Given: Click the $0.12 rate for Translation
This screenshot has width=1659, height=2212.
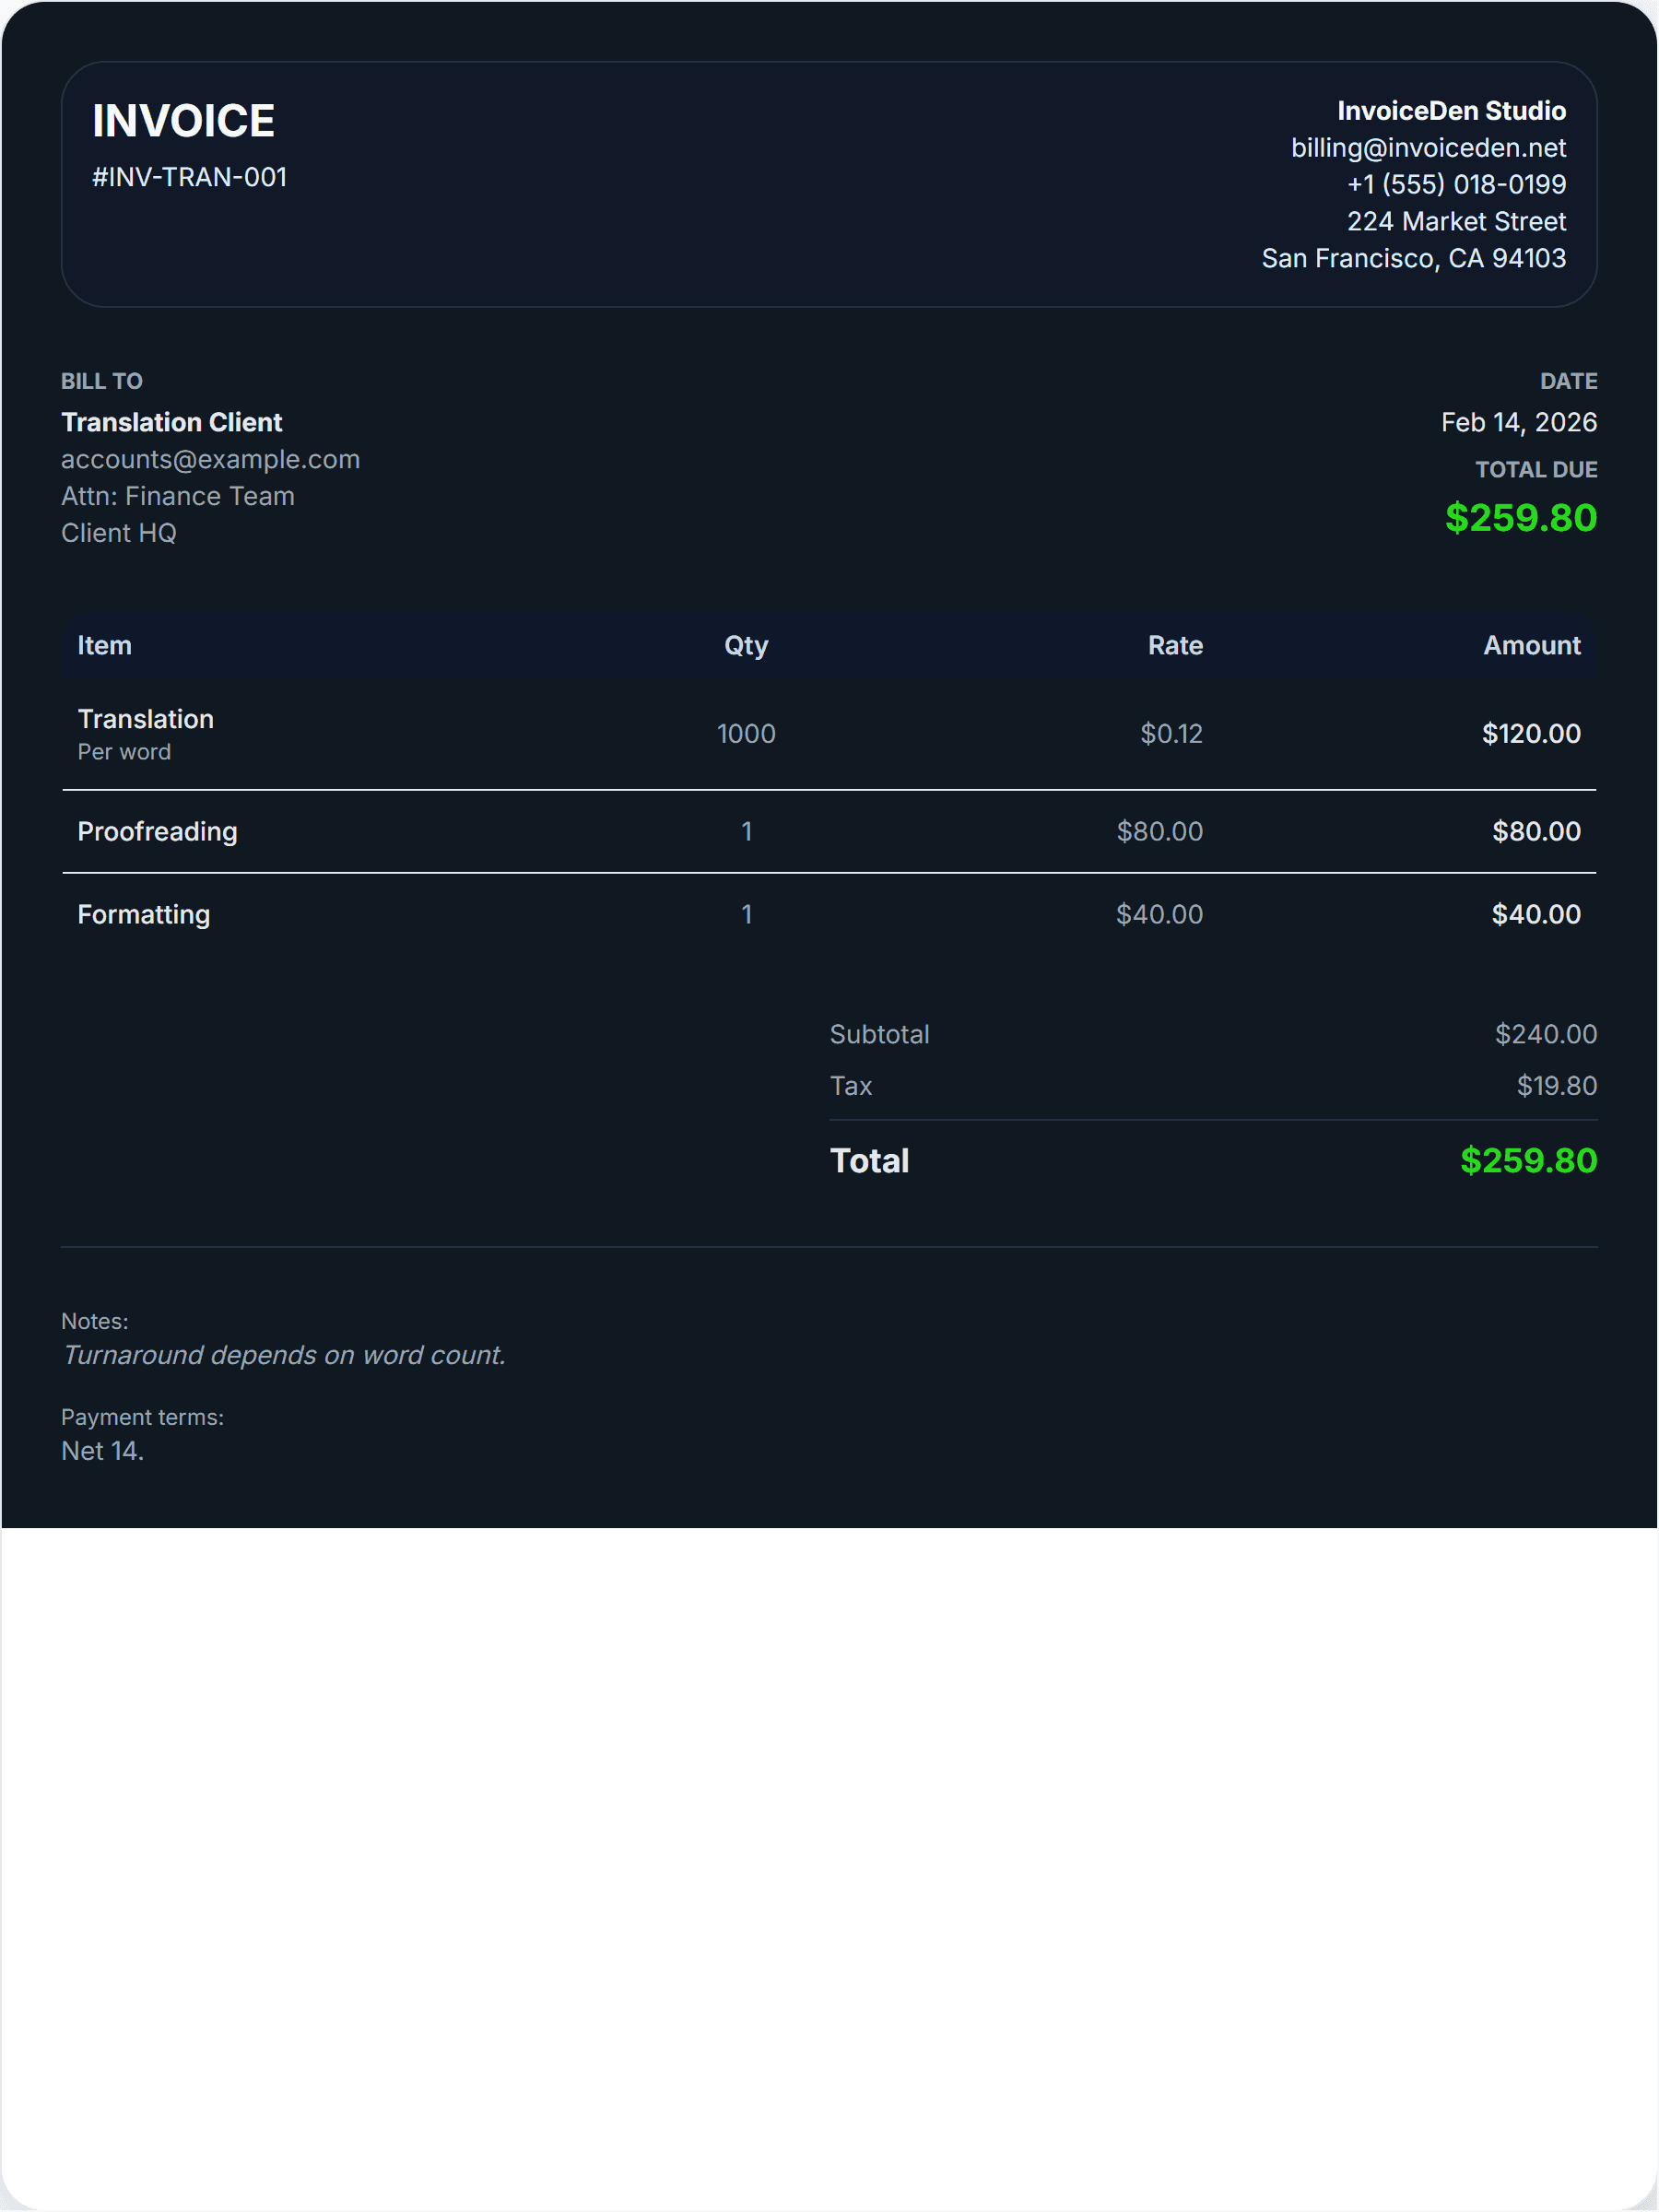Looking at the screenshot, I should 1170,734.
